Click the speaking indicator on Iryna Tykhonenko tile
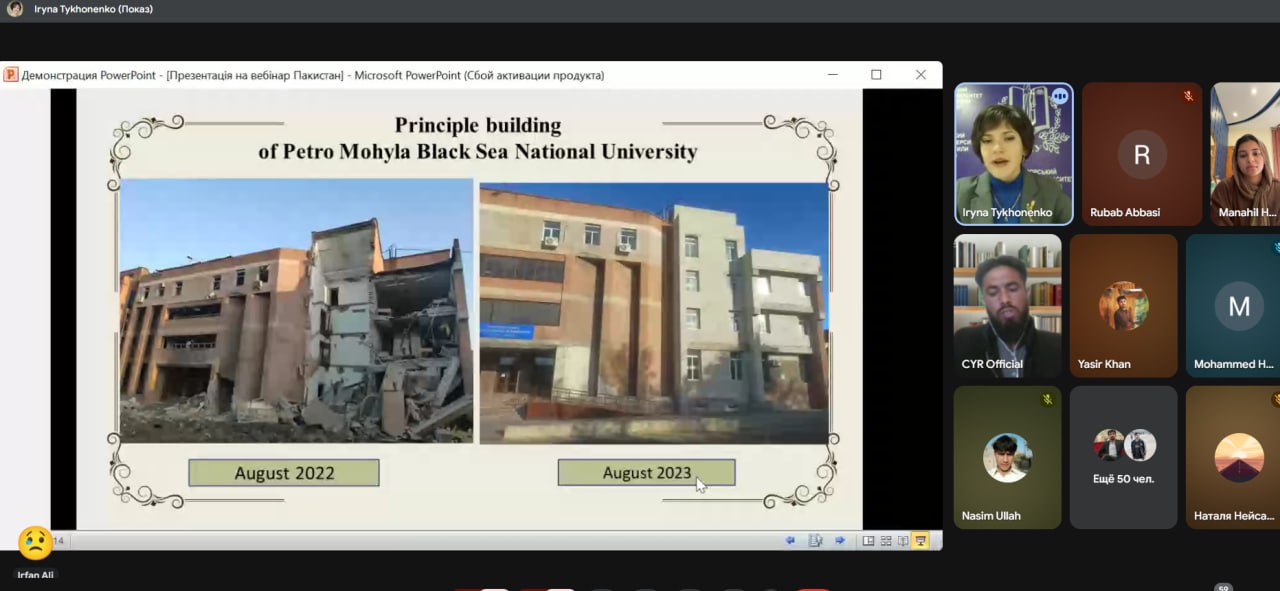1280x591 pixels. coord(1059,97)
